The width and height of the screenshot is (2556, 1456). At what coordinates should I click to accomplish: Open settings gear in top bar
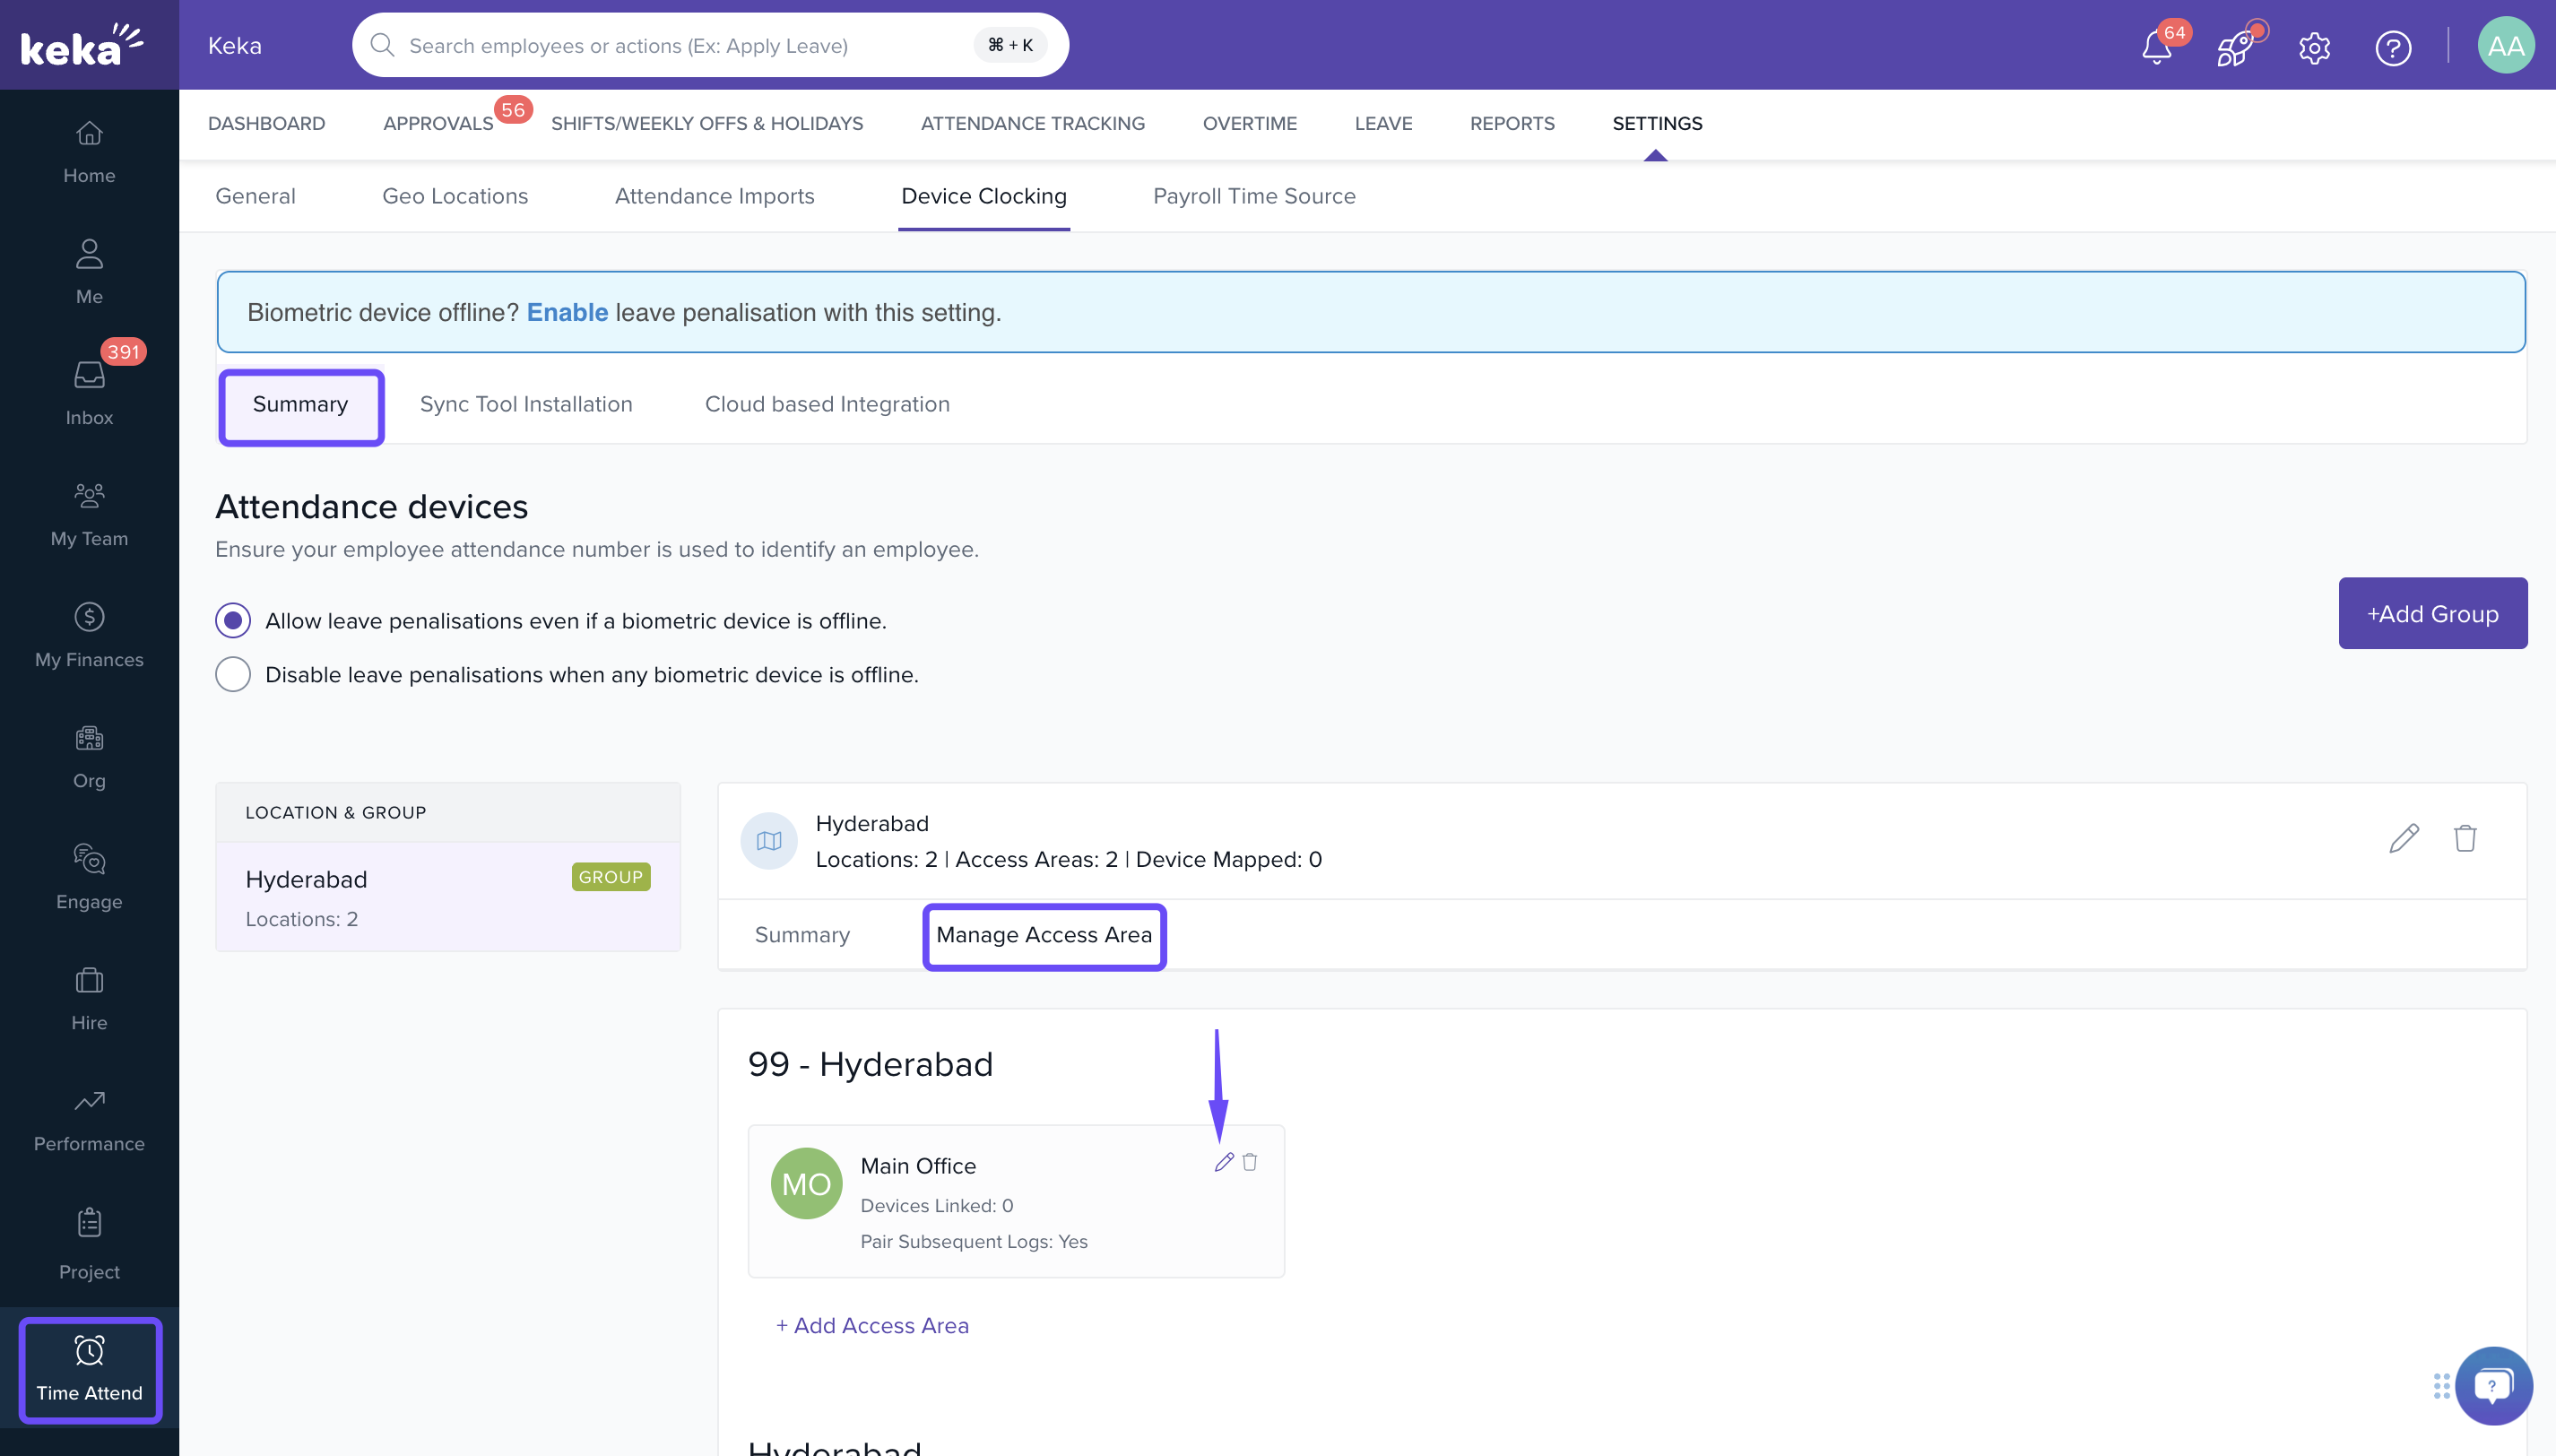[2314, 47]
